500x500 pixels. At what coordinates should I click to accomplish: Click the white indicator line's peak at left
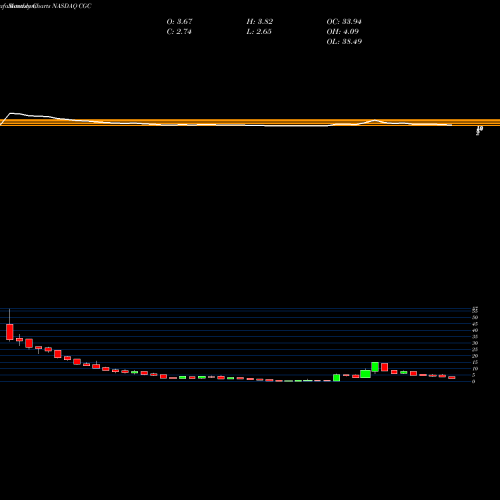coord(12,114)
